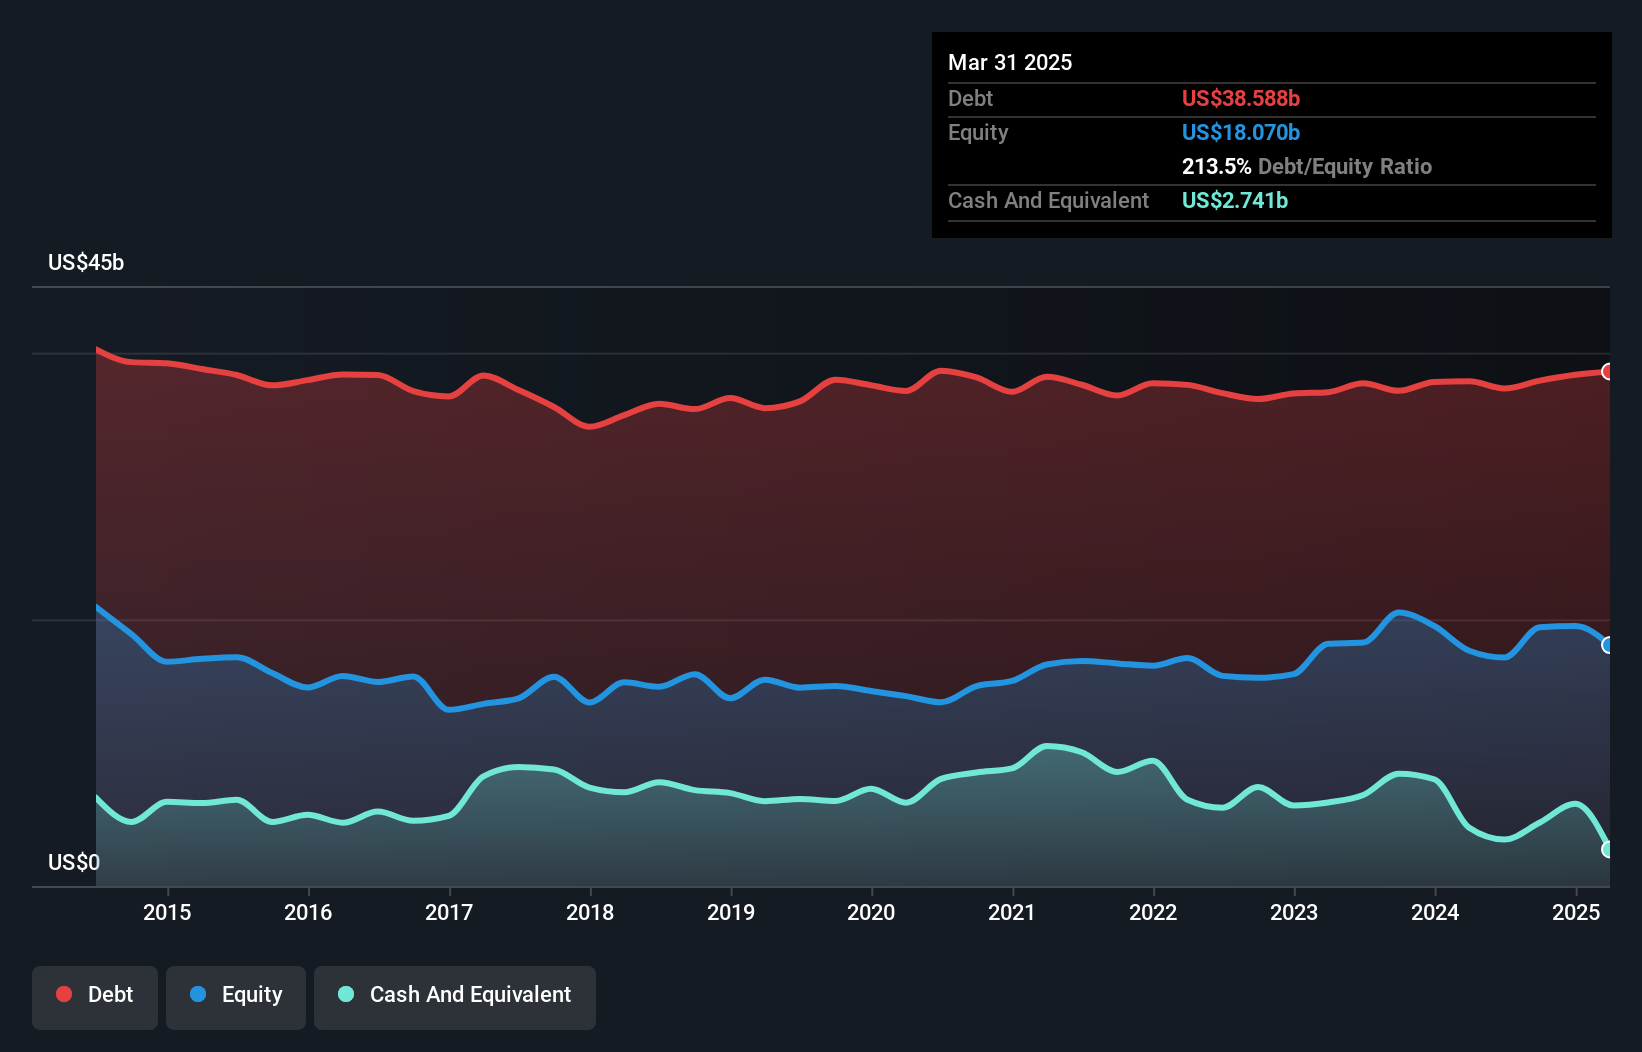Click the 2024 x-axis label
The width and height of the screenshot is (1642, 1052).
pyautogui.click(x=1435, y=912)
